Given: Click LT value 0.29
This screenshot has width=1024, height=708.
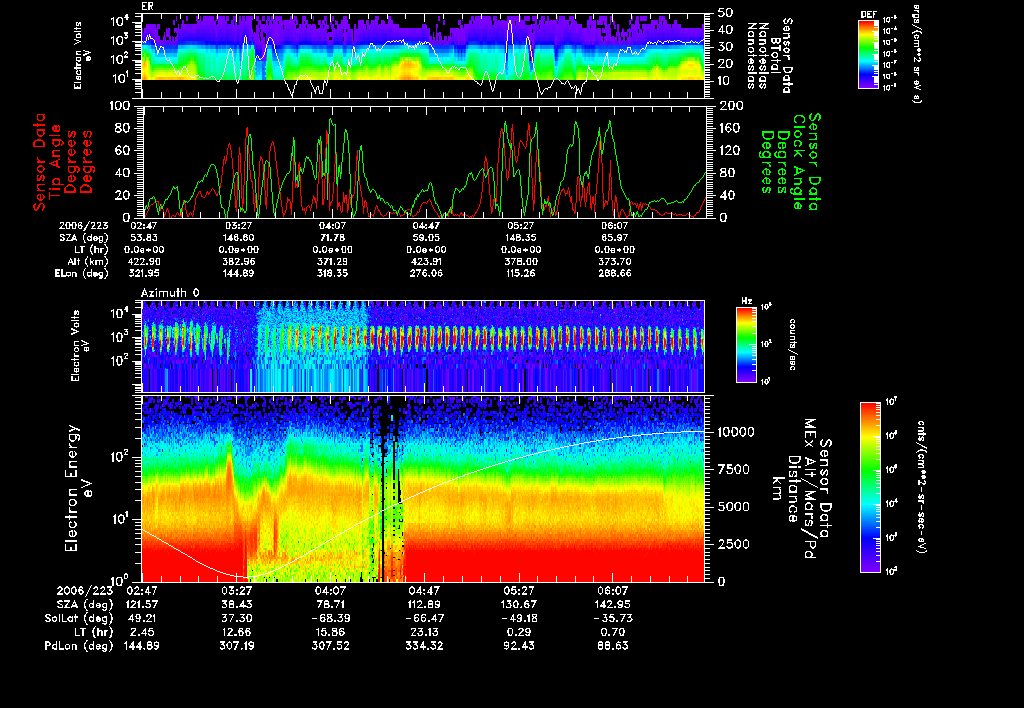Looking at the screenshot, I should (519, 632).
